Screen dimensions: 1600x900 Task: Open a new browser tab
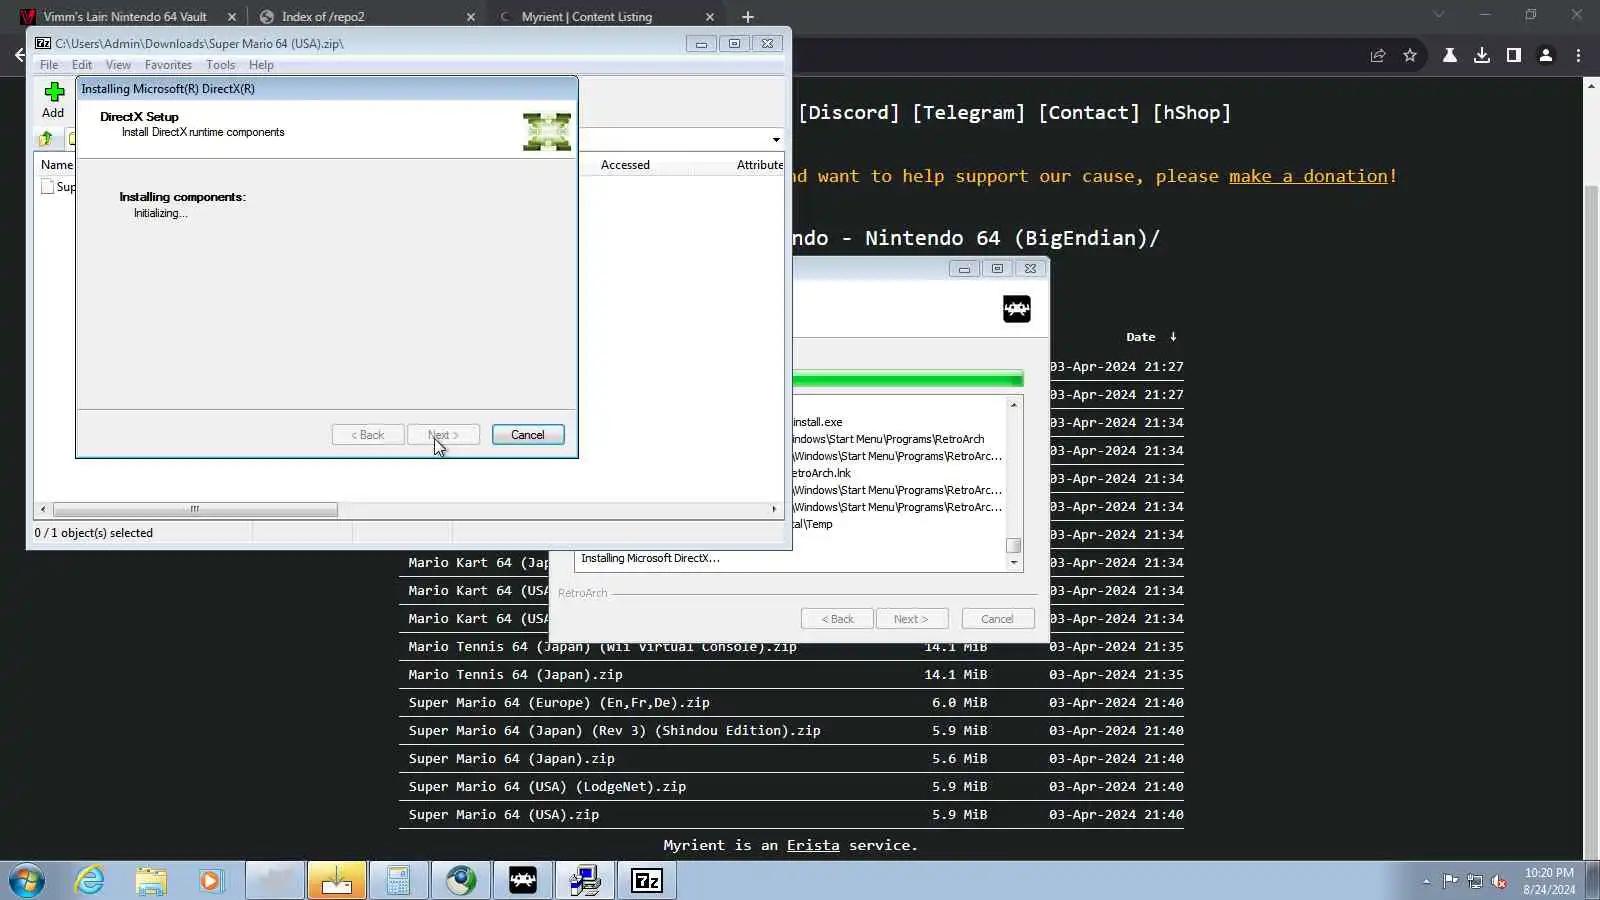pyautogui.click(x=748, y=17)
